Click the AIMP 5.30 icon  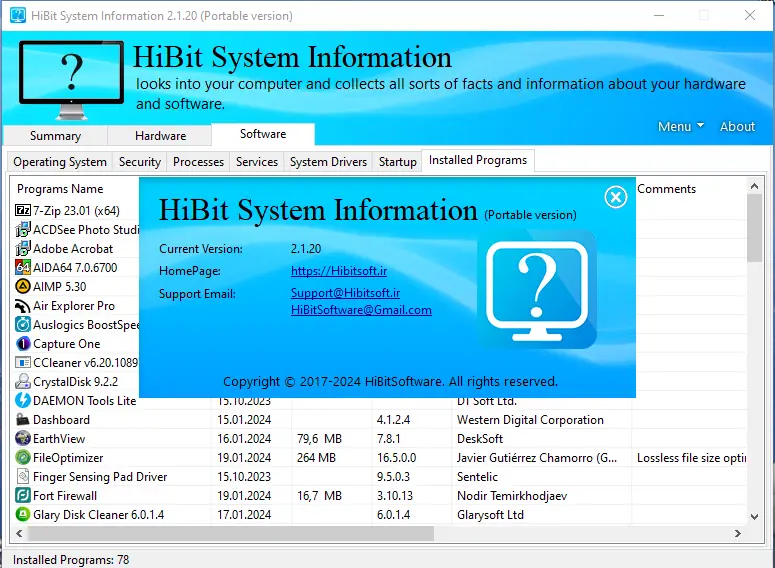coord(23,287)
